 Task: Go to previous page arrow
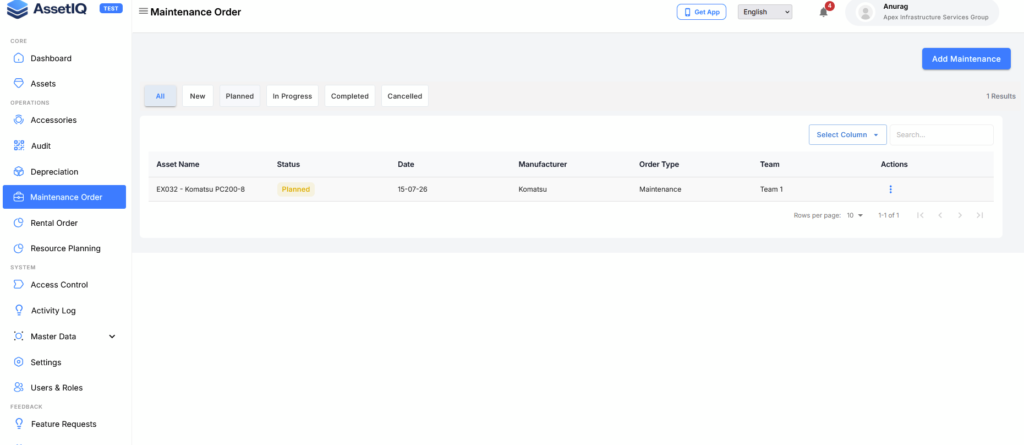pyautogui.click(x=940, y=215)
